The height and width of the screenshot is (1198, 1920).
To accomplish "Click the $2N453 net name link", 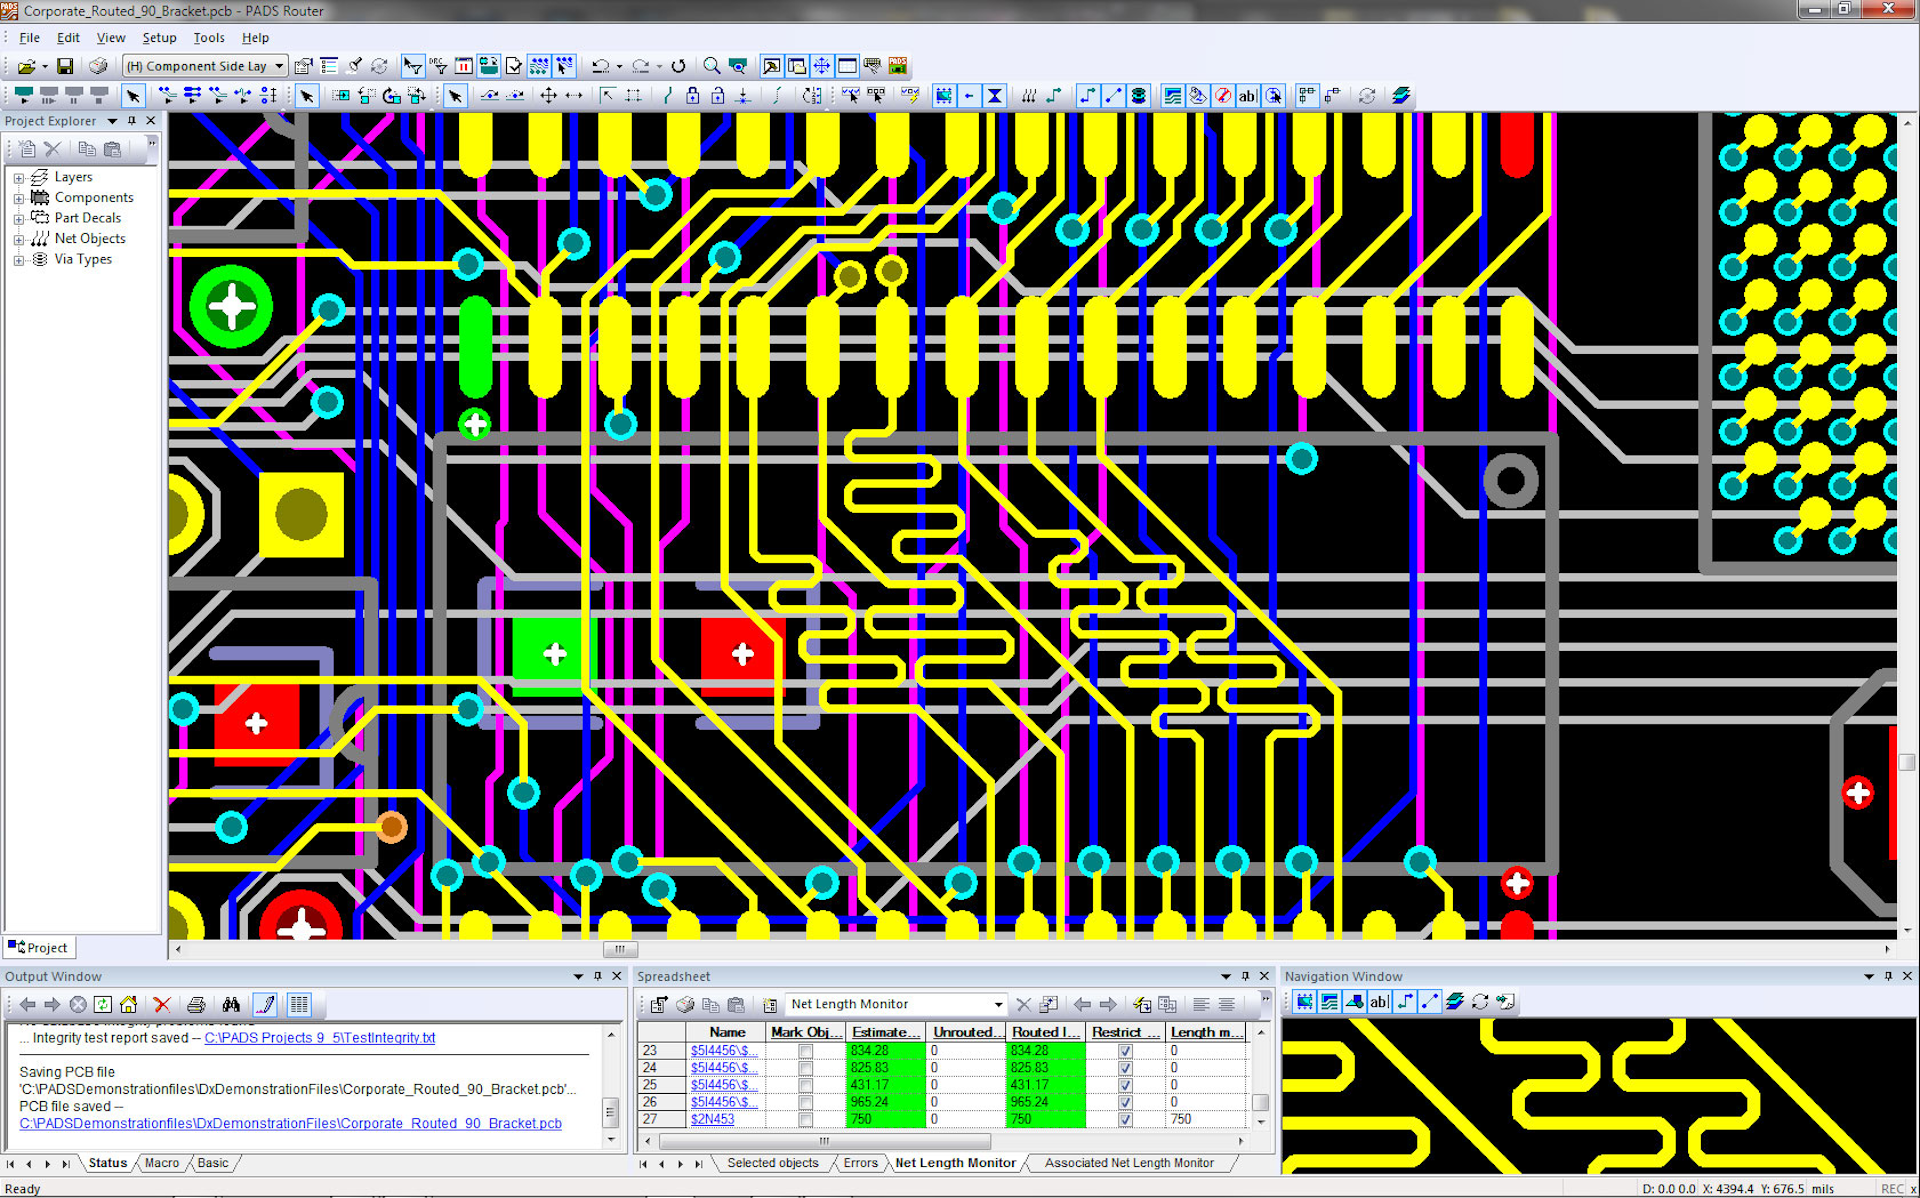I will pos(712,1119).
